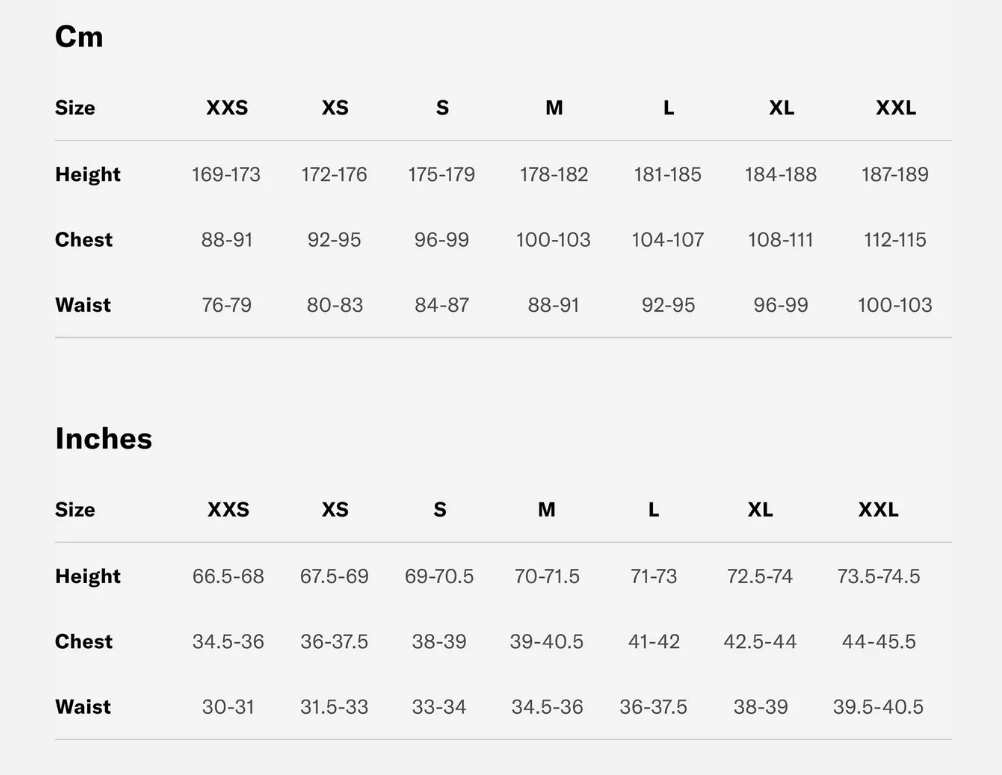Select the 73.5-74.5 height cell
Viewport: 1002px width, 775px height.
879,577
